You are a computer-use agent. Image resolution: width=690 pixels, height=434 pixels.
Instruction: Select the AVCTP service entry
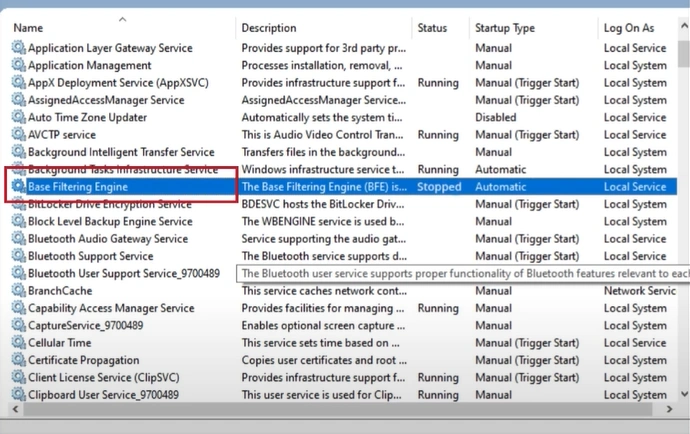pyautogui.click(x=62, y=134)
